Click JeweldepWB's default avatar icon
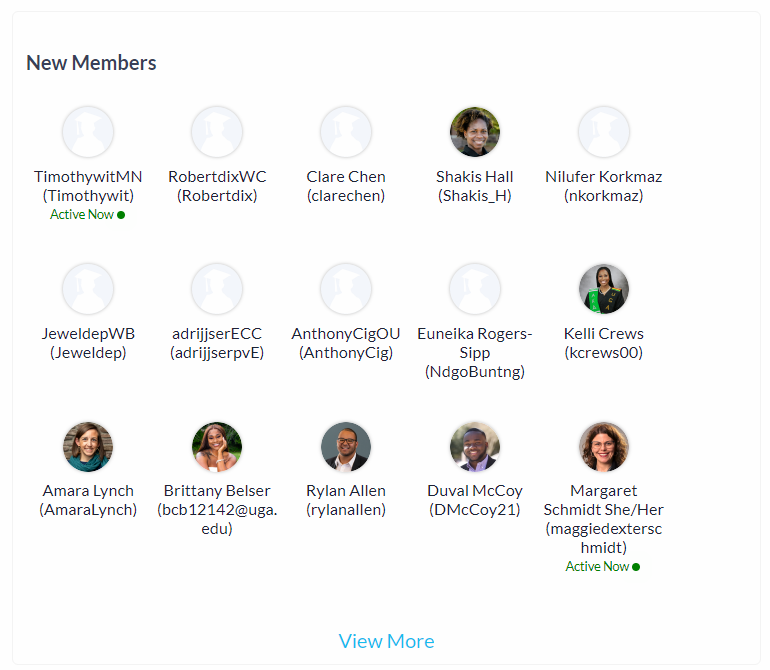 point(88,289)
